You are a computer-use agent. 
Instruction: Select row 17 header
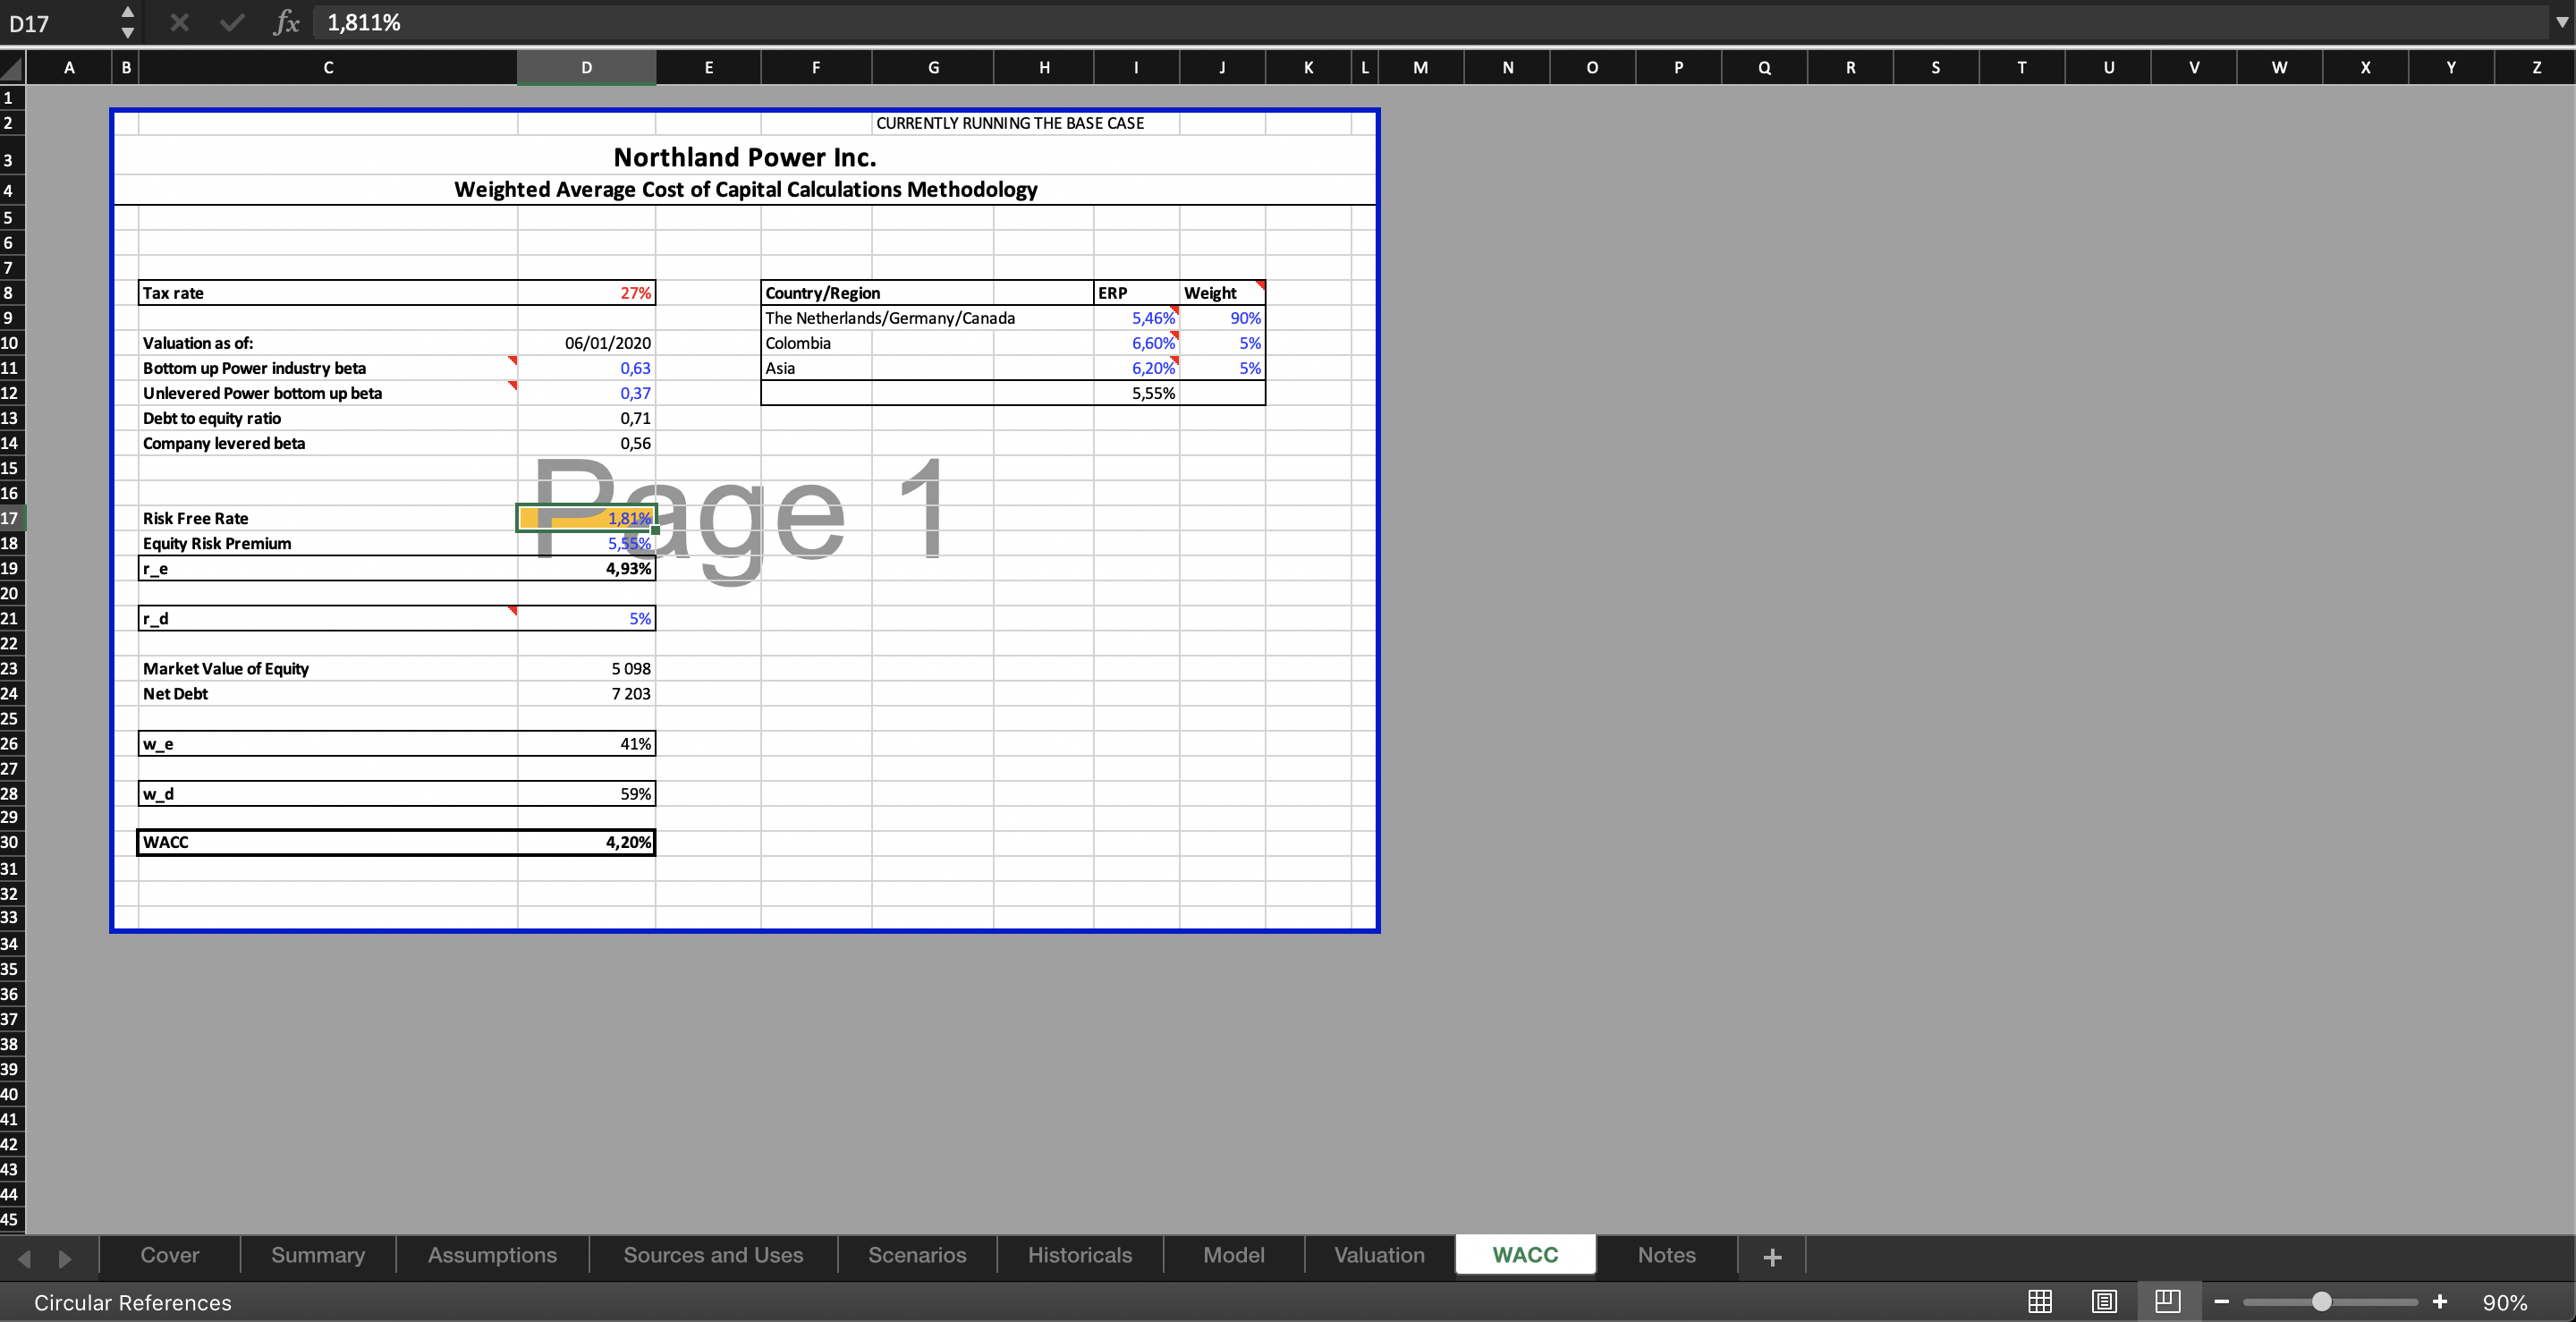pos(12,518)
